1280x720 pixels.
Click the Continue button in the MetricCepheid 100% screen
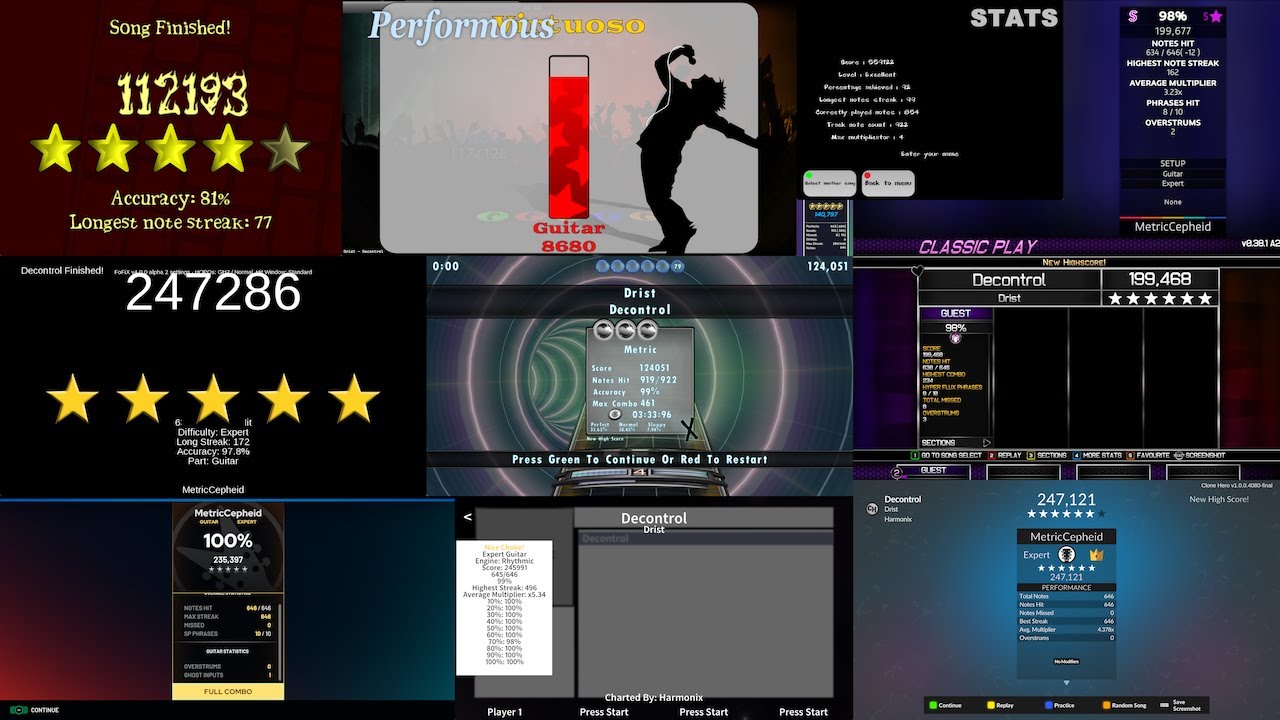pyautogui.click(x=35, y=710)
